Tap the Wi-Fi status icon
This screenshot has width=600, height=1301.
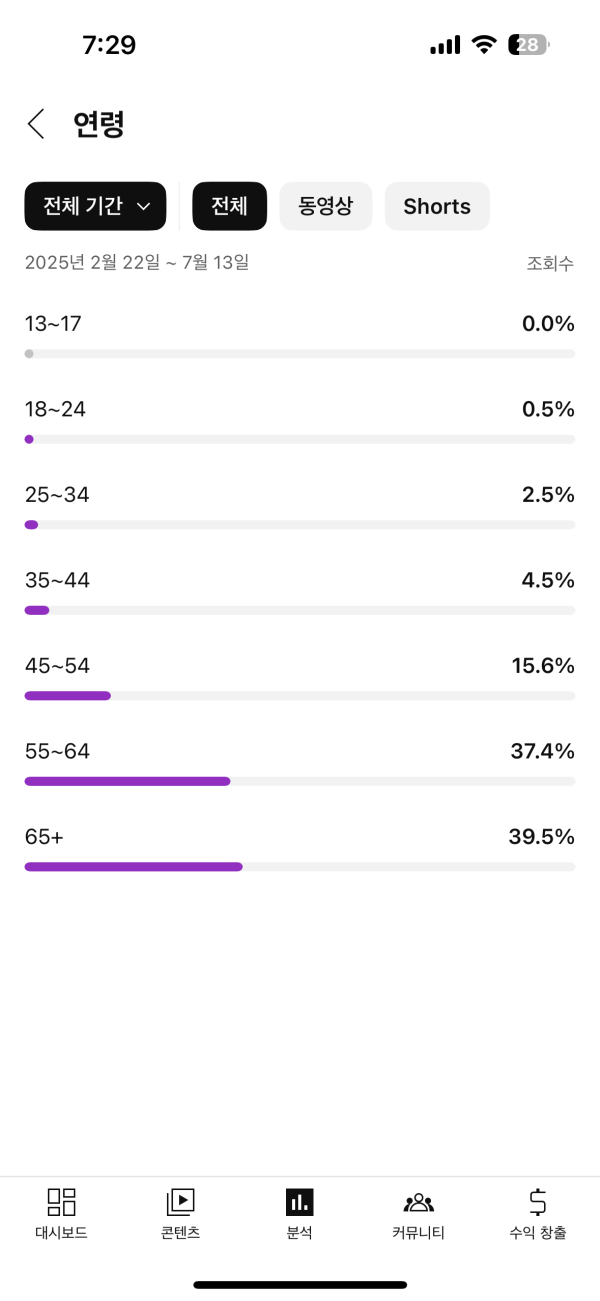485,45
